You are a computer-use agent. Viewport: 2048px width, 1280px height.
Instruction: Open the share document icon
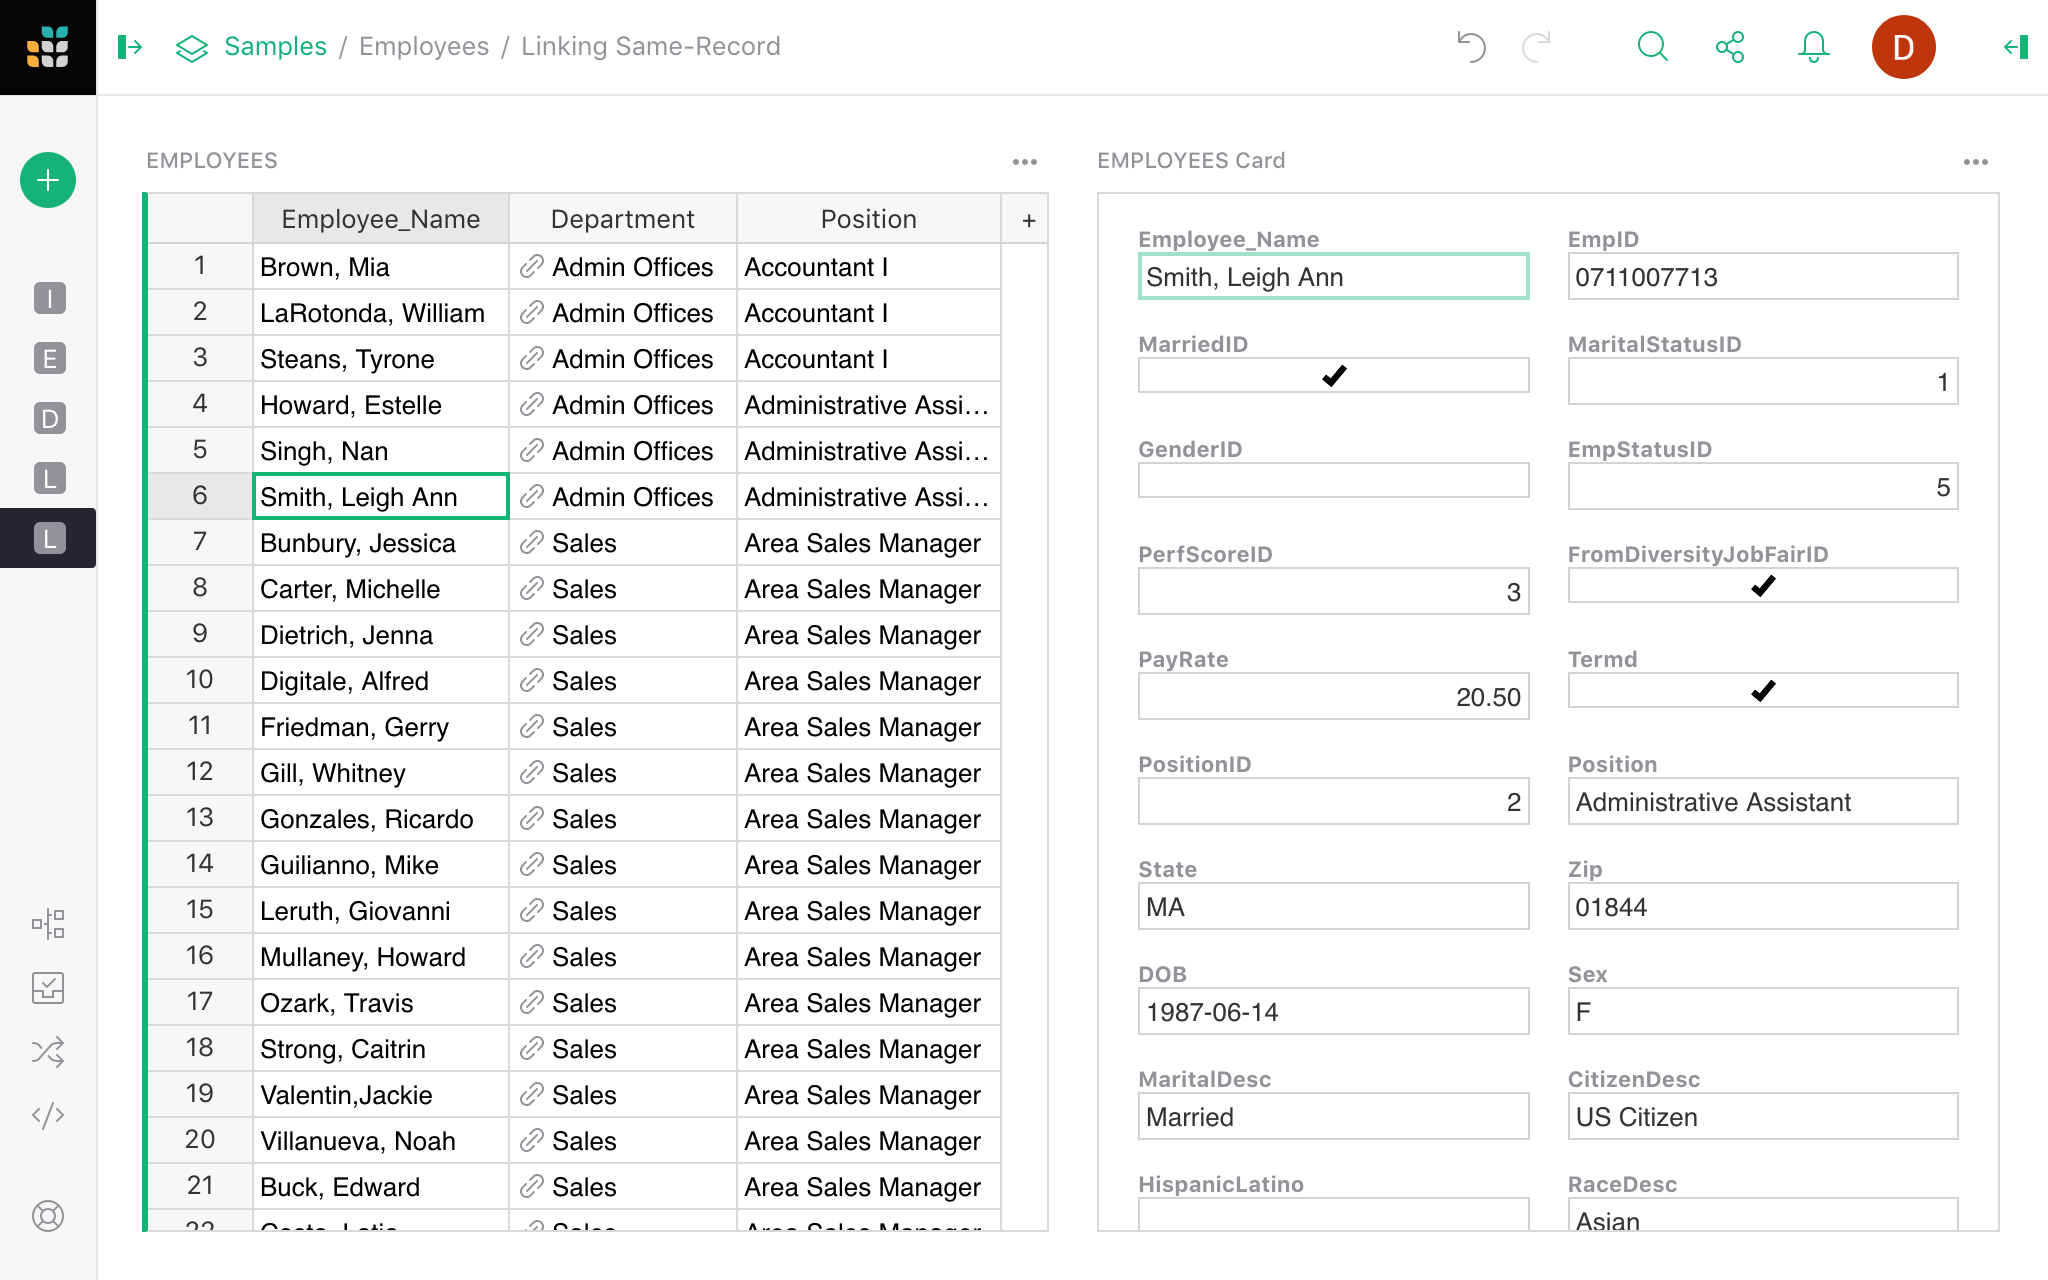click(x=1730, y=47)
